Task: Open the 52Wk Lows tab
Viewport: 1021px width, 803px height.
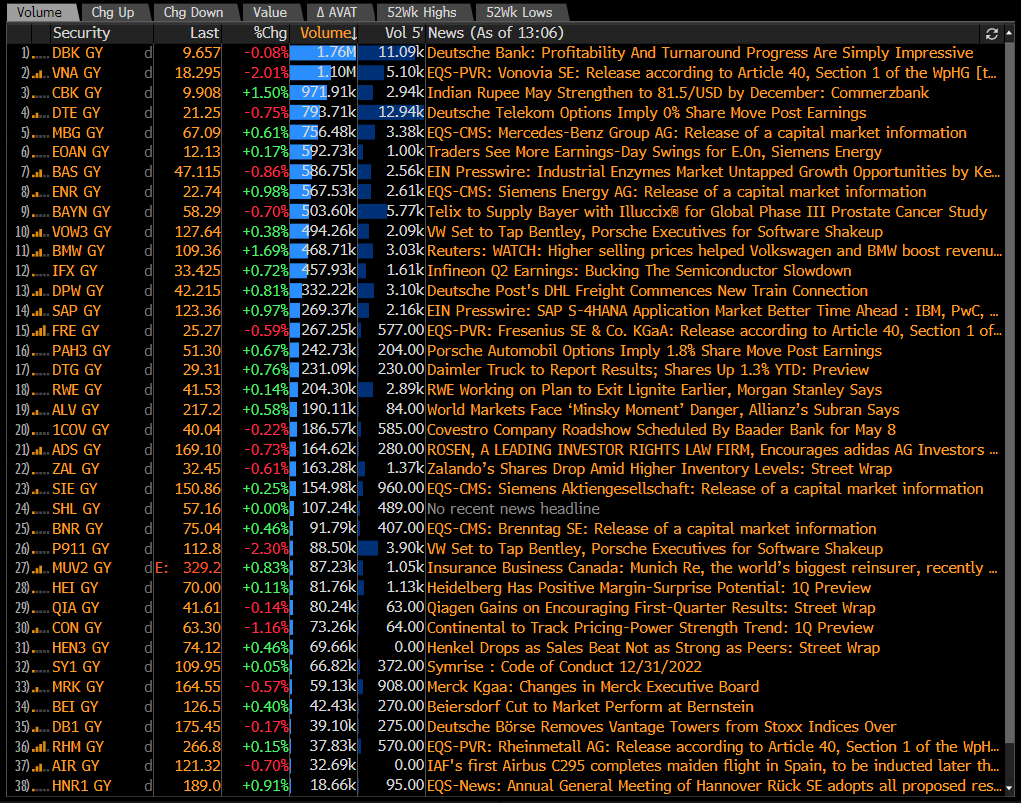Action: tap(520, 12)
